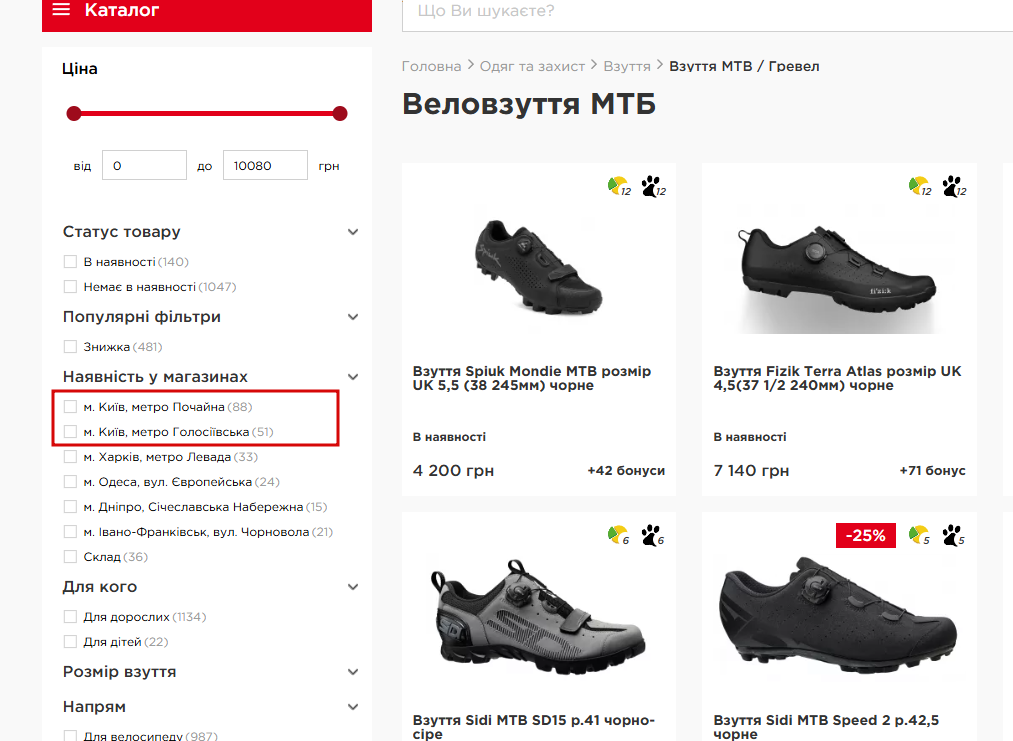Click the -25% discount badge

pos(865,536)
